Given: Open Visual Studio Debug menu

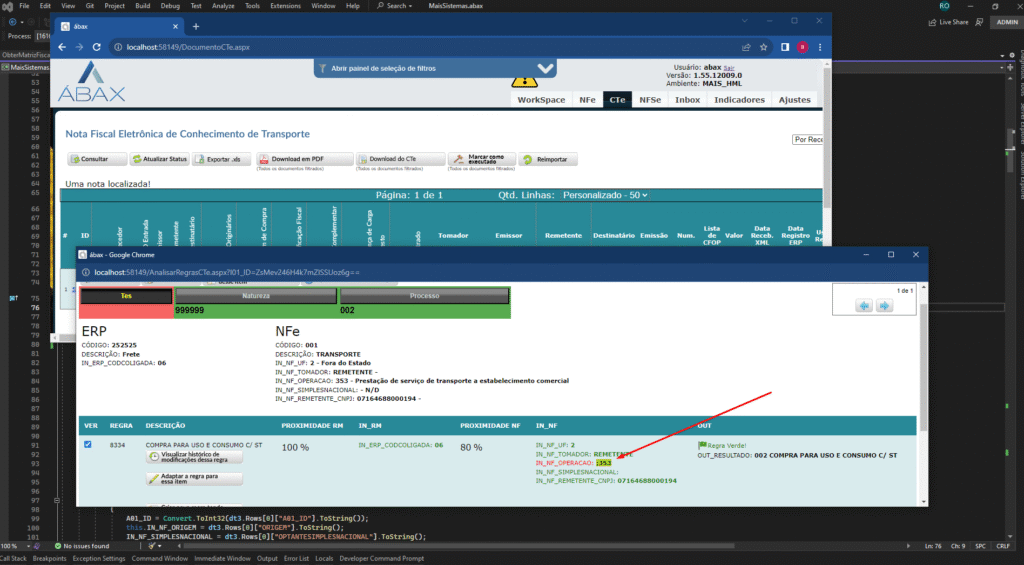Looking at the screenshot, I should point(171,6).
